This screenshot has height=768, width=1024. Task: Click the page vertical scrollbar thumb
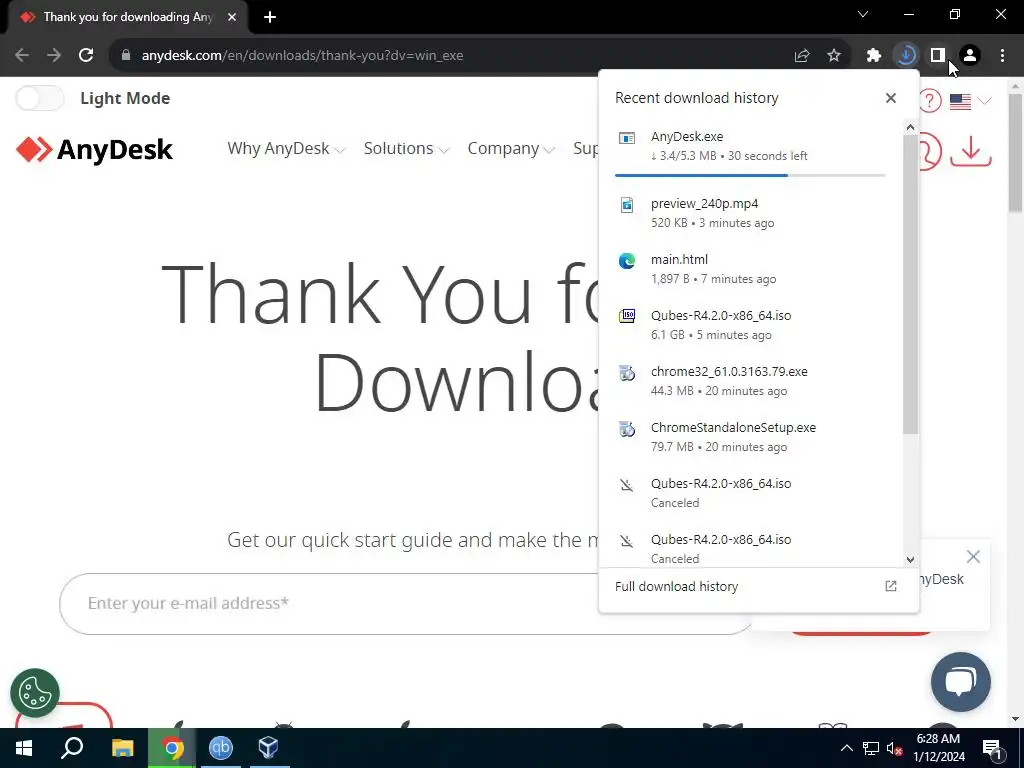[x=1015, y=152]
